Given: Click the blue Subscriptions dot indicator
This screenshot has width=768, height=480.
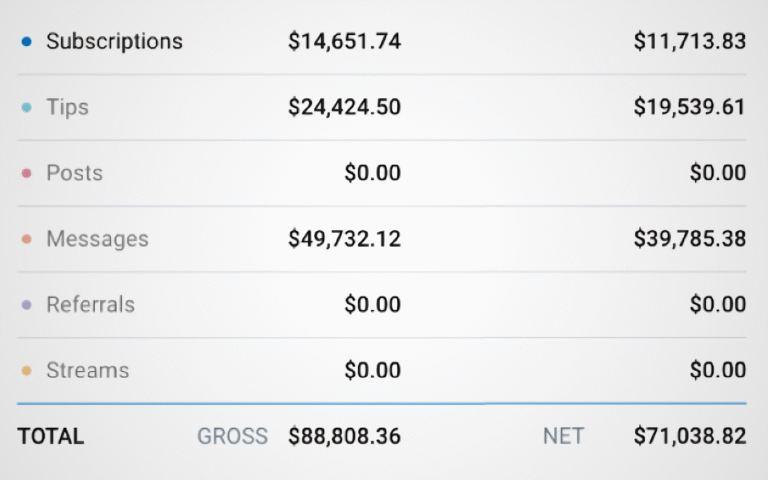Looking at the screenshot, I should pos(27,42).
